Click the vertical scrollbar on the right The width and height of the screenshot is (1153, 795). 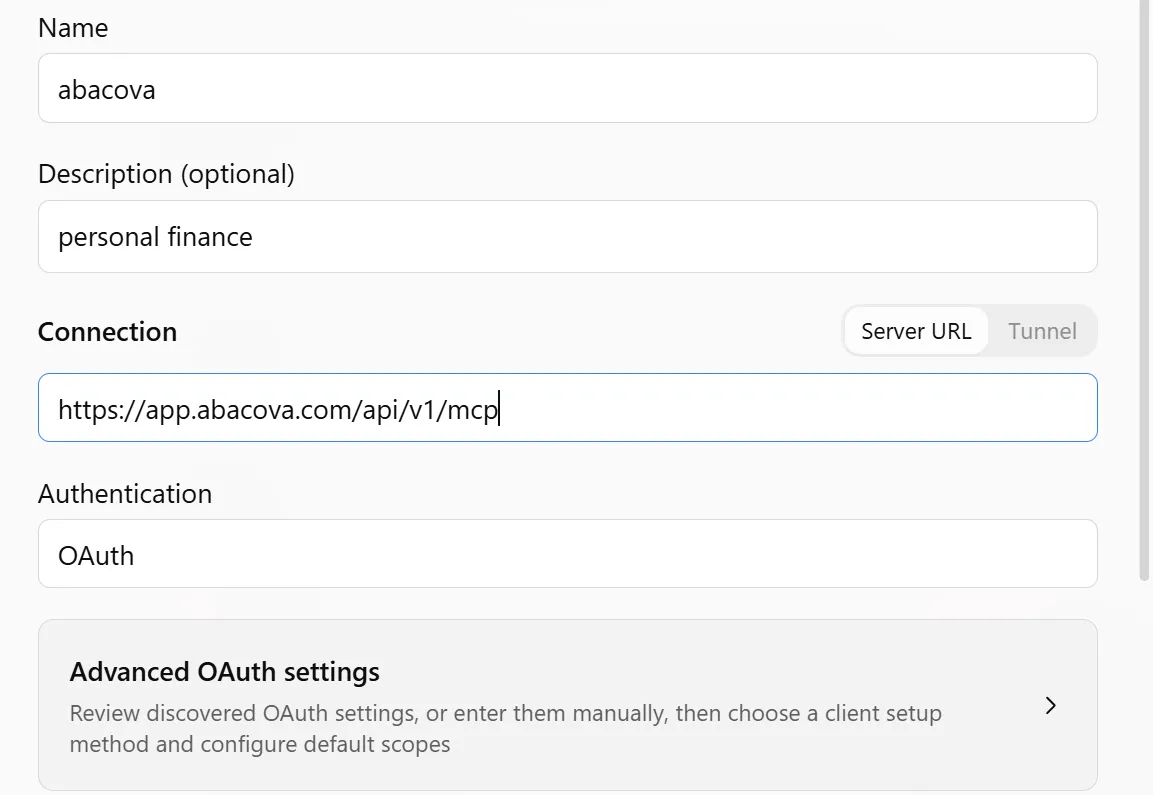point(1144,290)
